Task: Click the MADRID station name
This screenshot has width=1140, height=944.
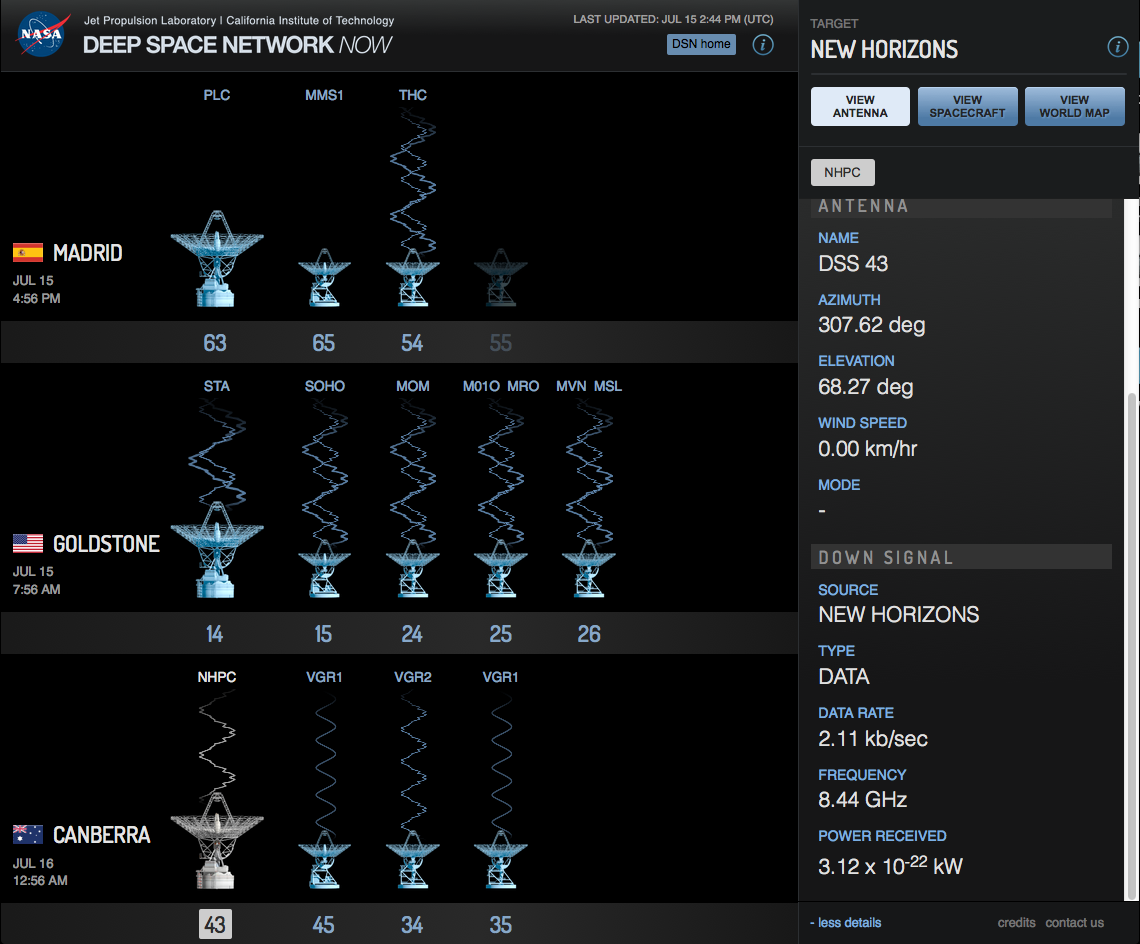Action: pos(87,253)
